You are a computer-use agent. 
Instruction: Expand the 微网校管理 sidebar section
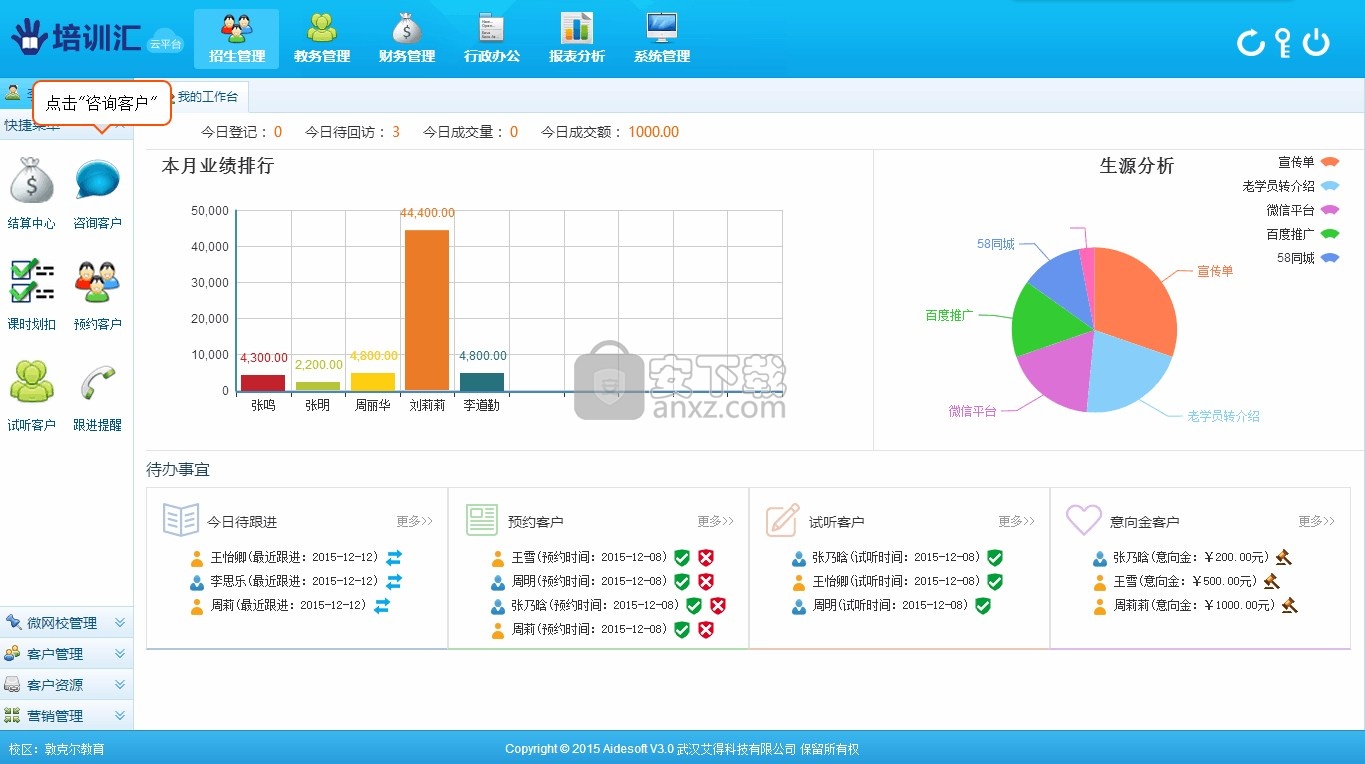coord(66,623)
